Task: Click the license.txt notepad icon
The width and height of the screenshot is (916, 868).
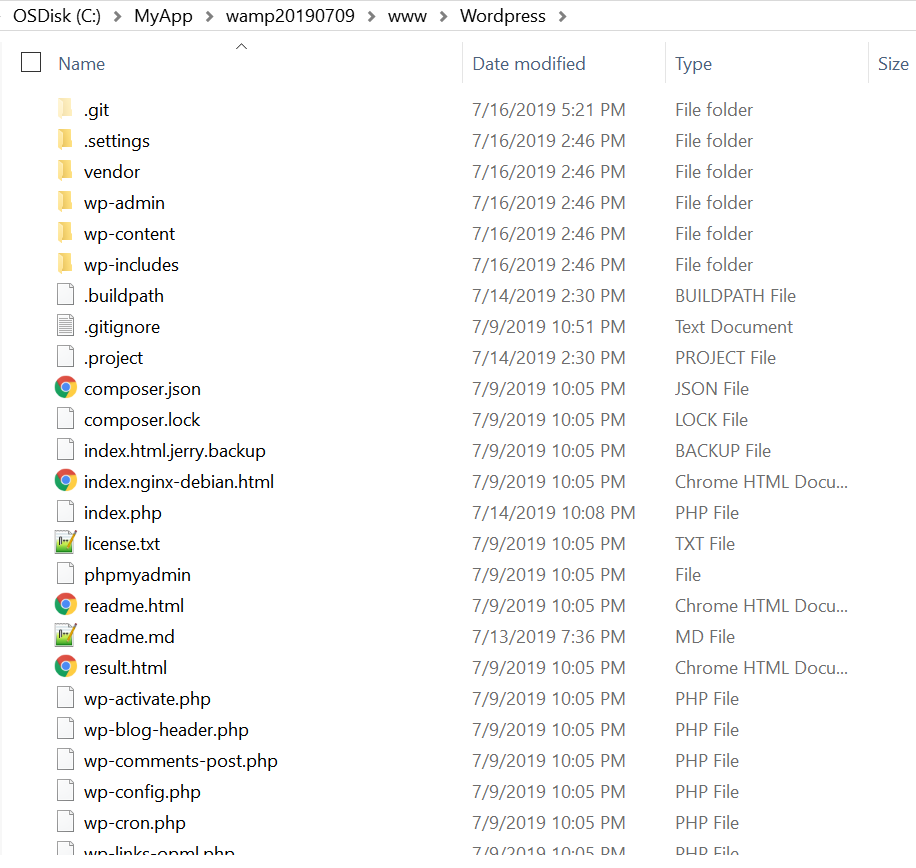Action: click(x=65, y=543)
